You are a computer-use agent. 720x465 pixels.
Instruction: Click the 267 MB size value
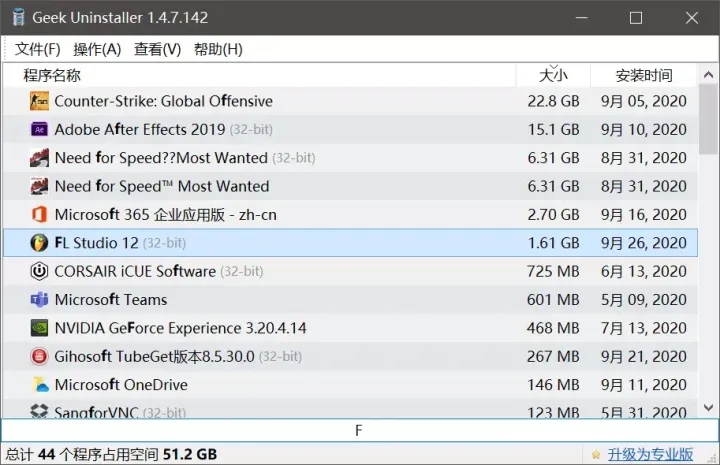(553, 356)
